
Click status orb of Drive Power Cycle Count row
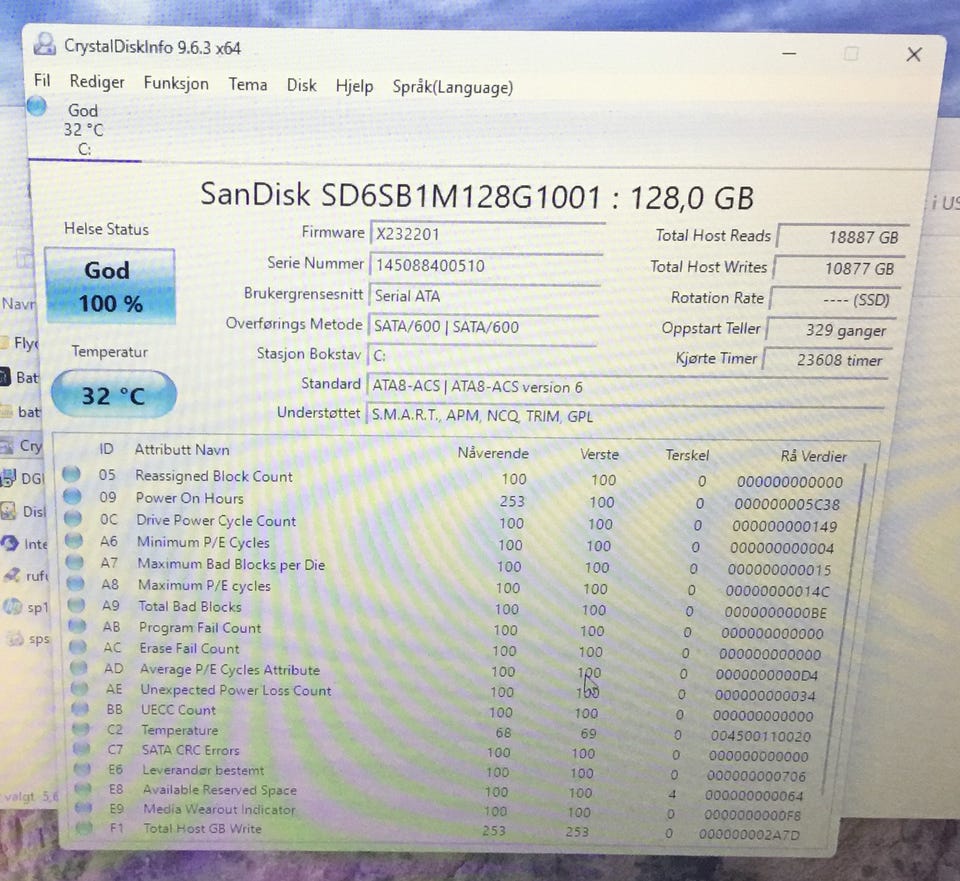coord(73,517)
